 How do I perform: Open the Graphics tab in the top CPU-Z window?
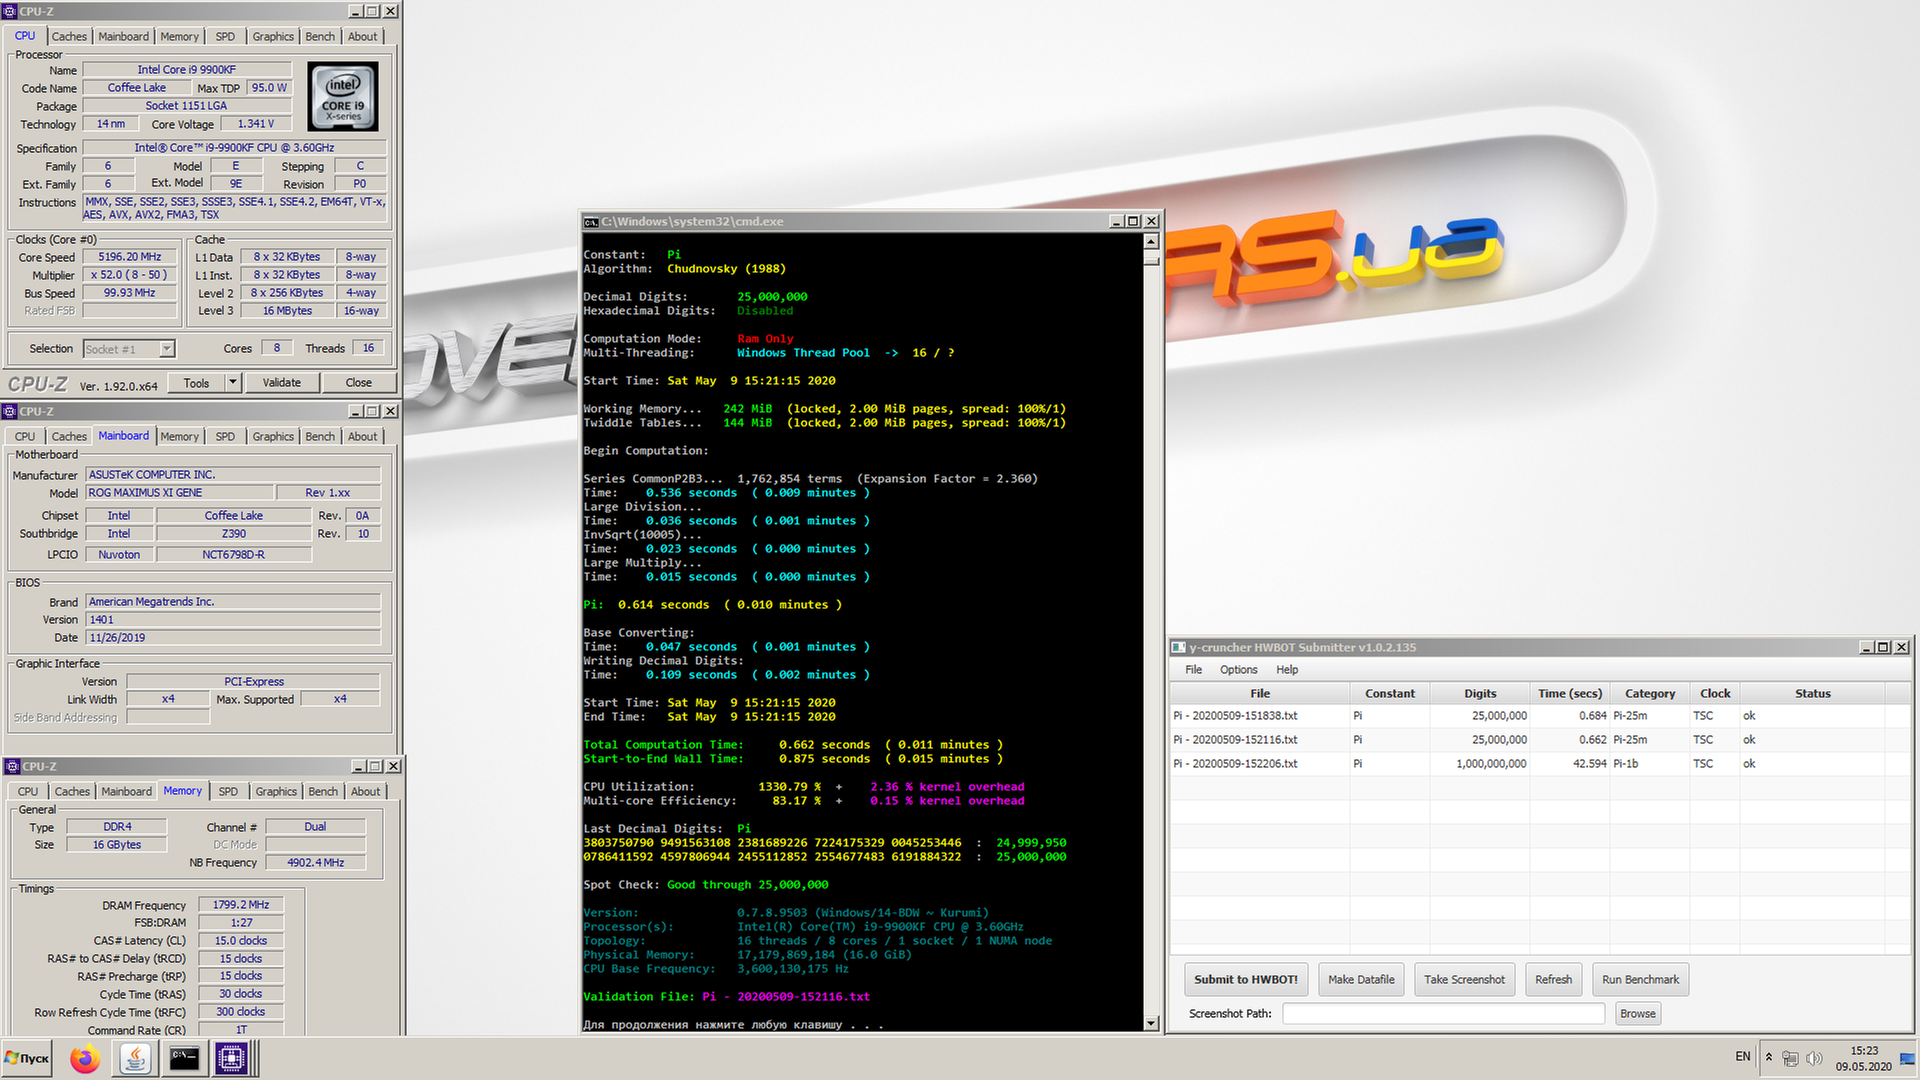(x=273, y=36)
